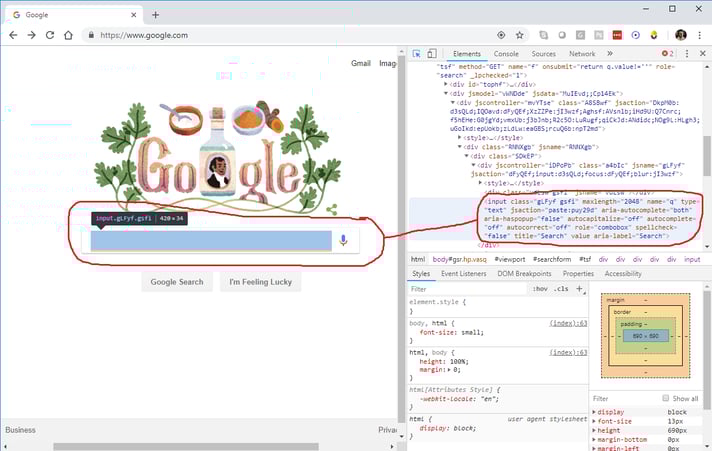Expand the computed margin-bottom property
The height and width of the screenshot is (451, 712).
(594, 440)
